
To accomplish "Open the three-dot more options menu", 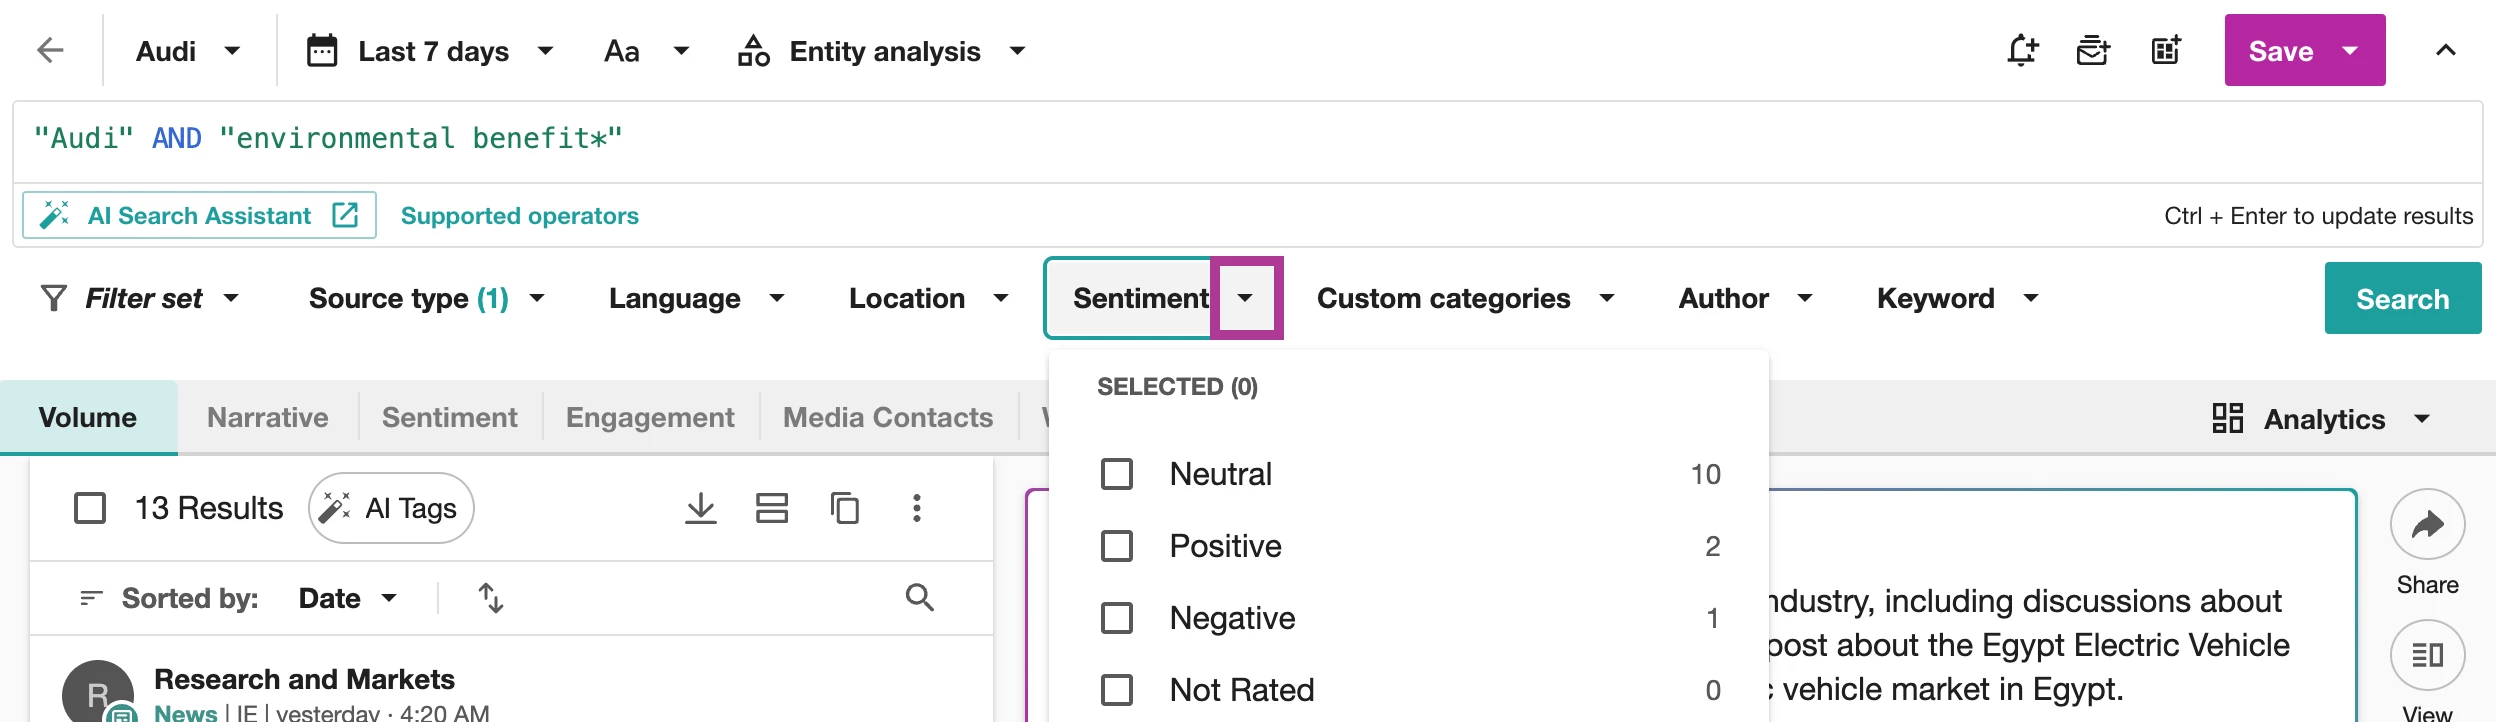I will pyautogui.click(x=916, y=508).
